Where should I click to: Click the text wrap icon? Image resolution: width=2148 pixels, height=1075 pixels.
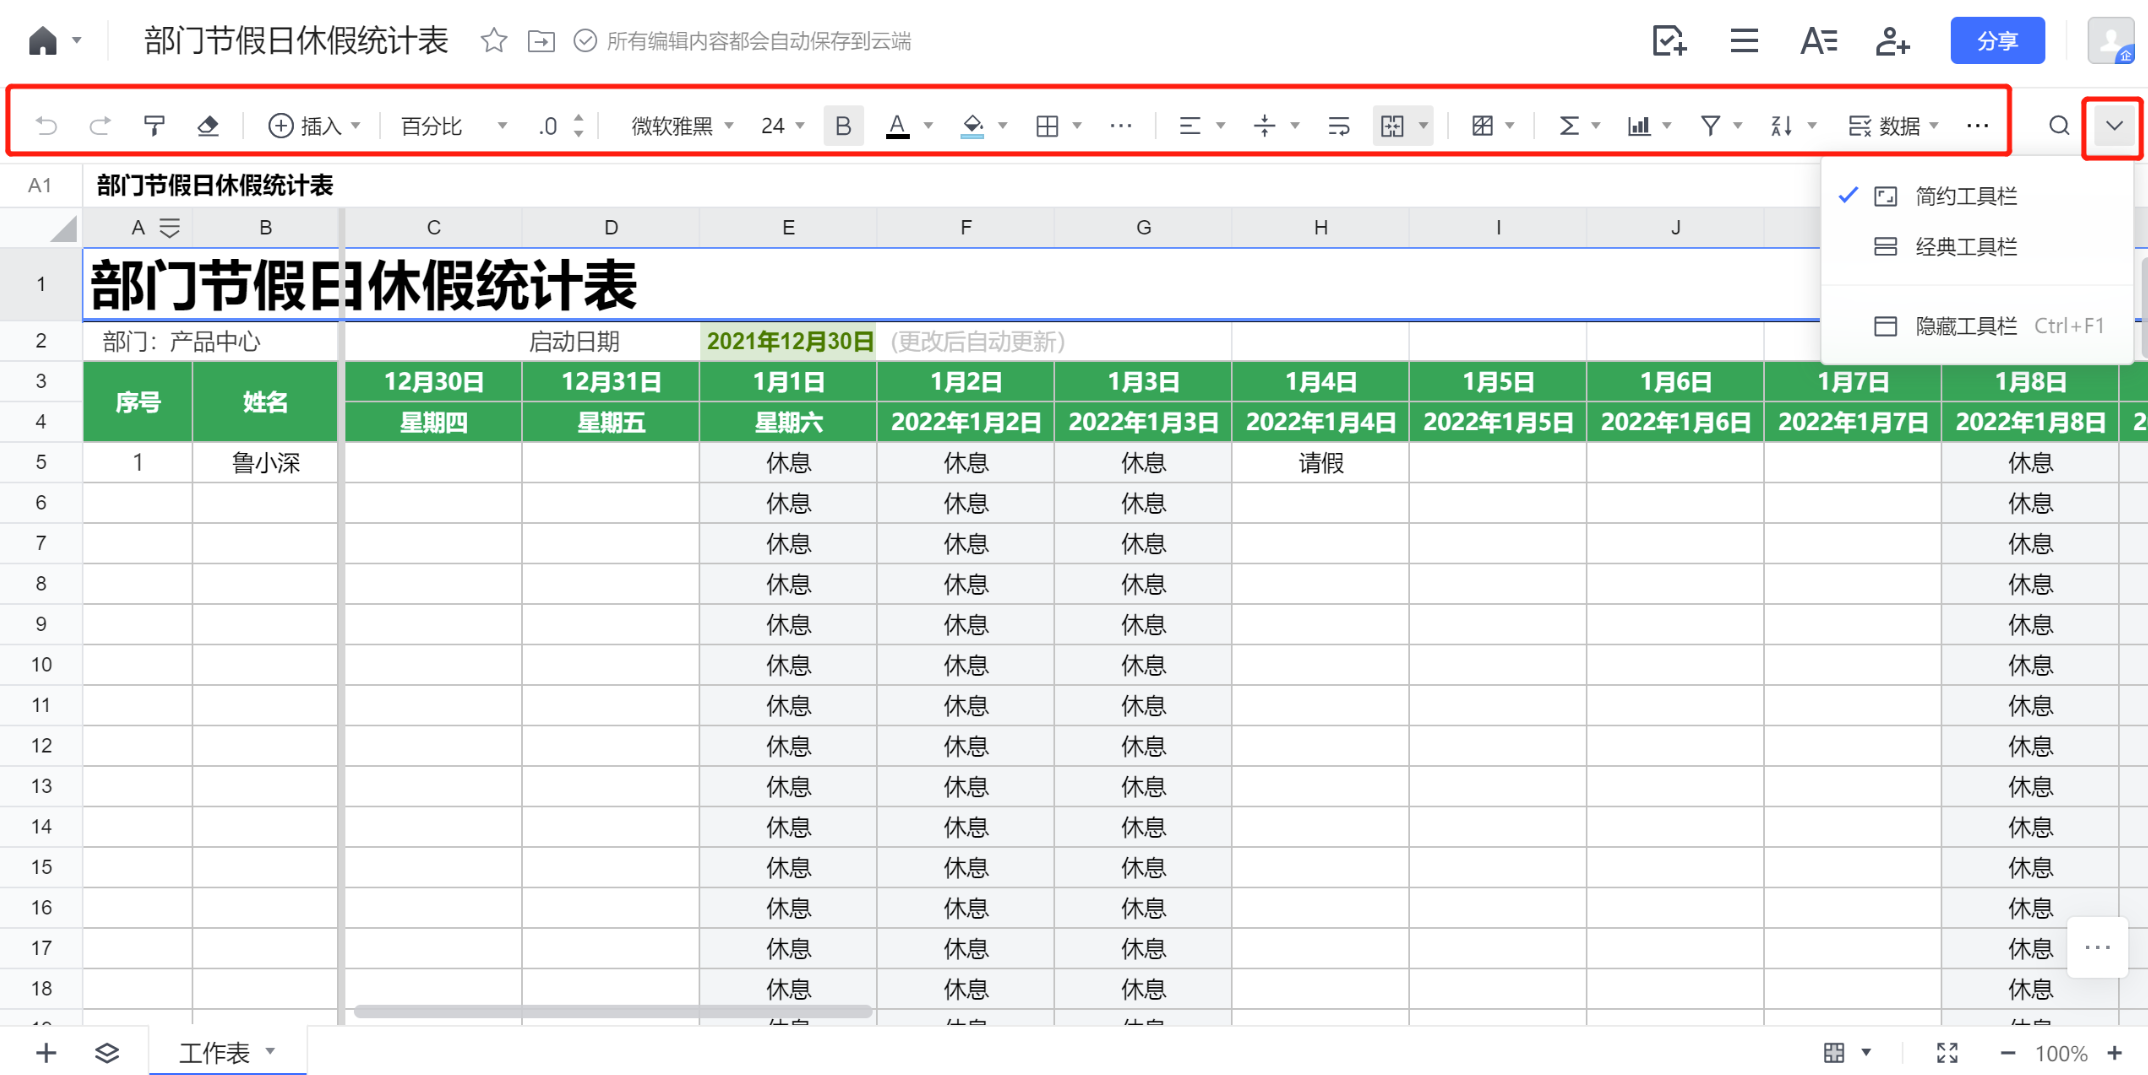(x=1338, y=126)
